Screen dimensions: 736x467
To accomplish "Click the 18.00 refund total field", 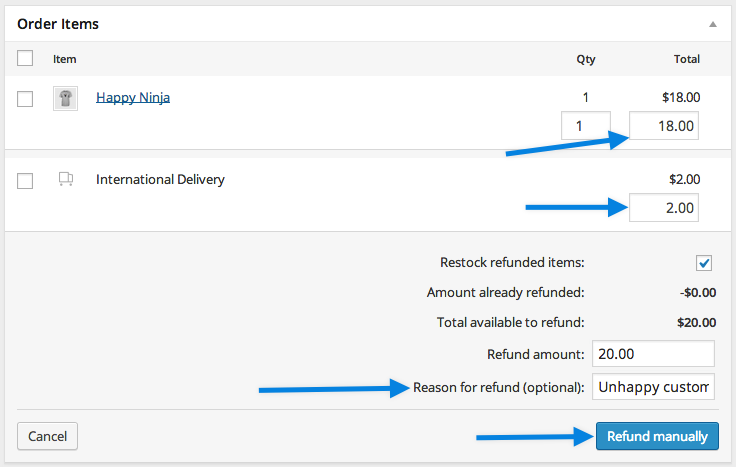I will coord(663,126).
